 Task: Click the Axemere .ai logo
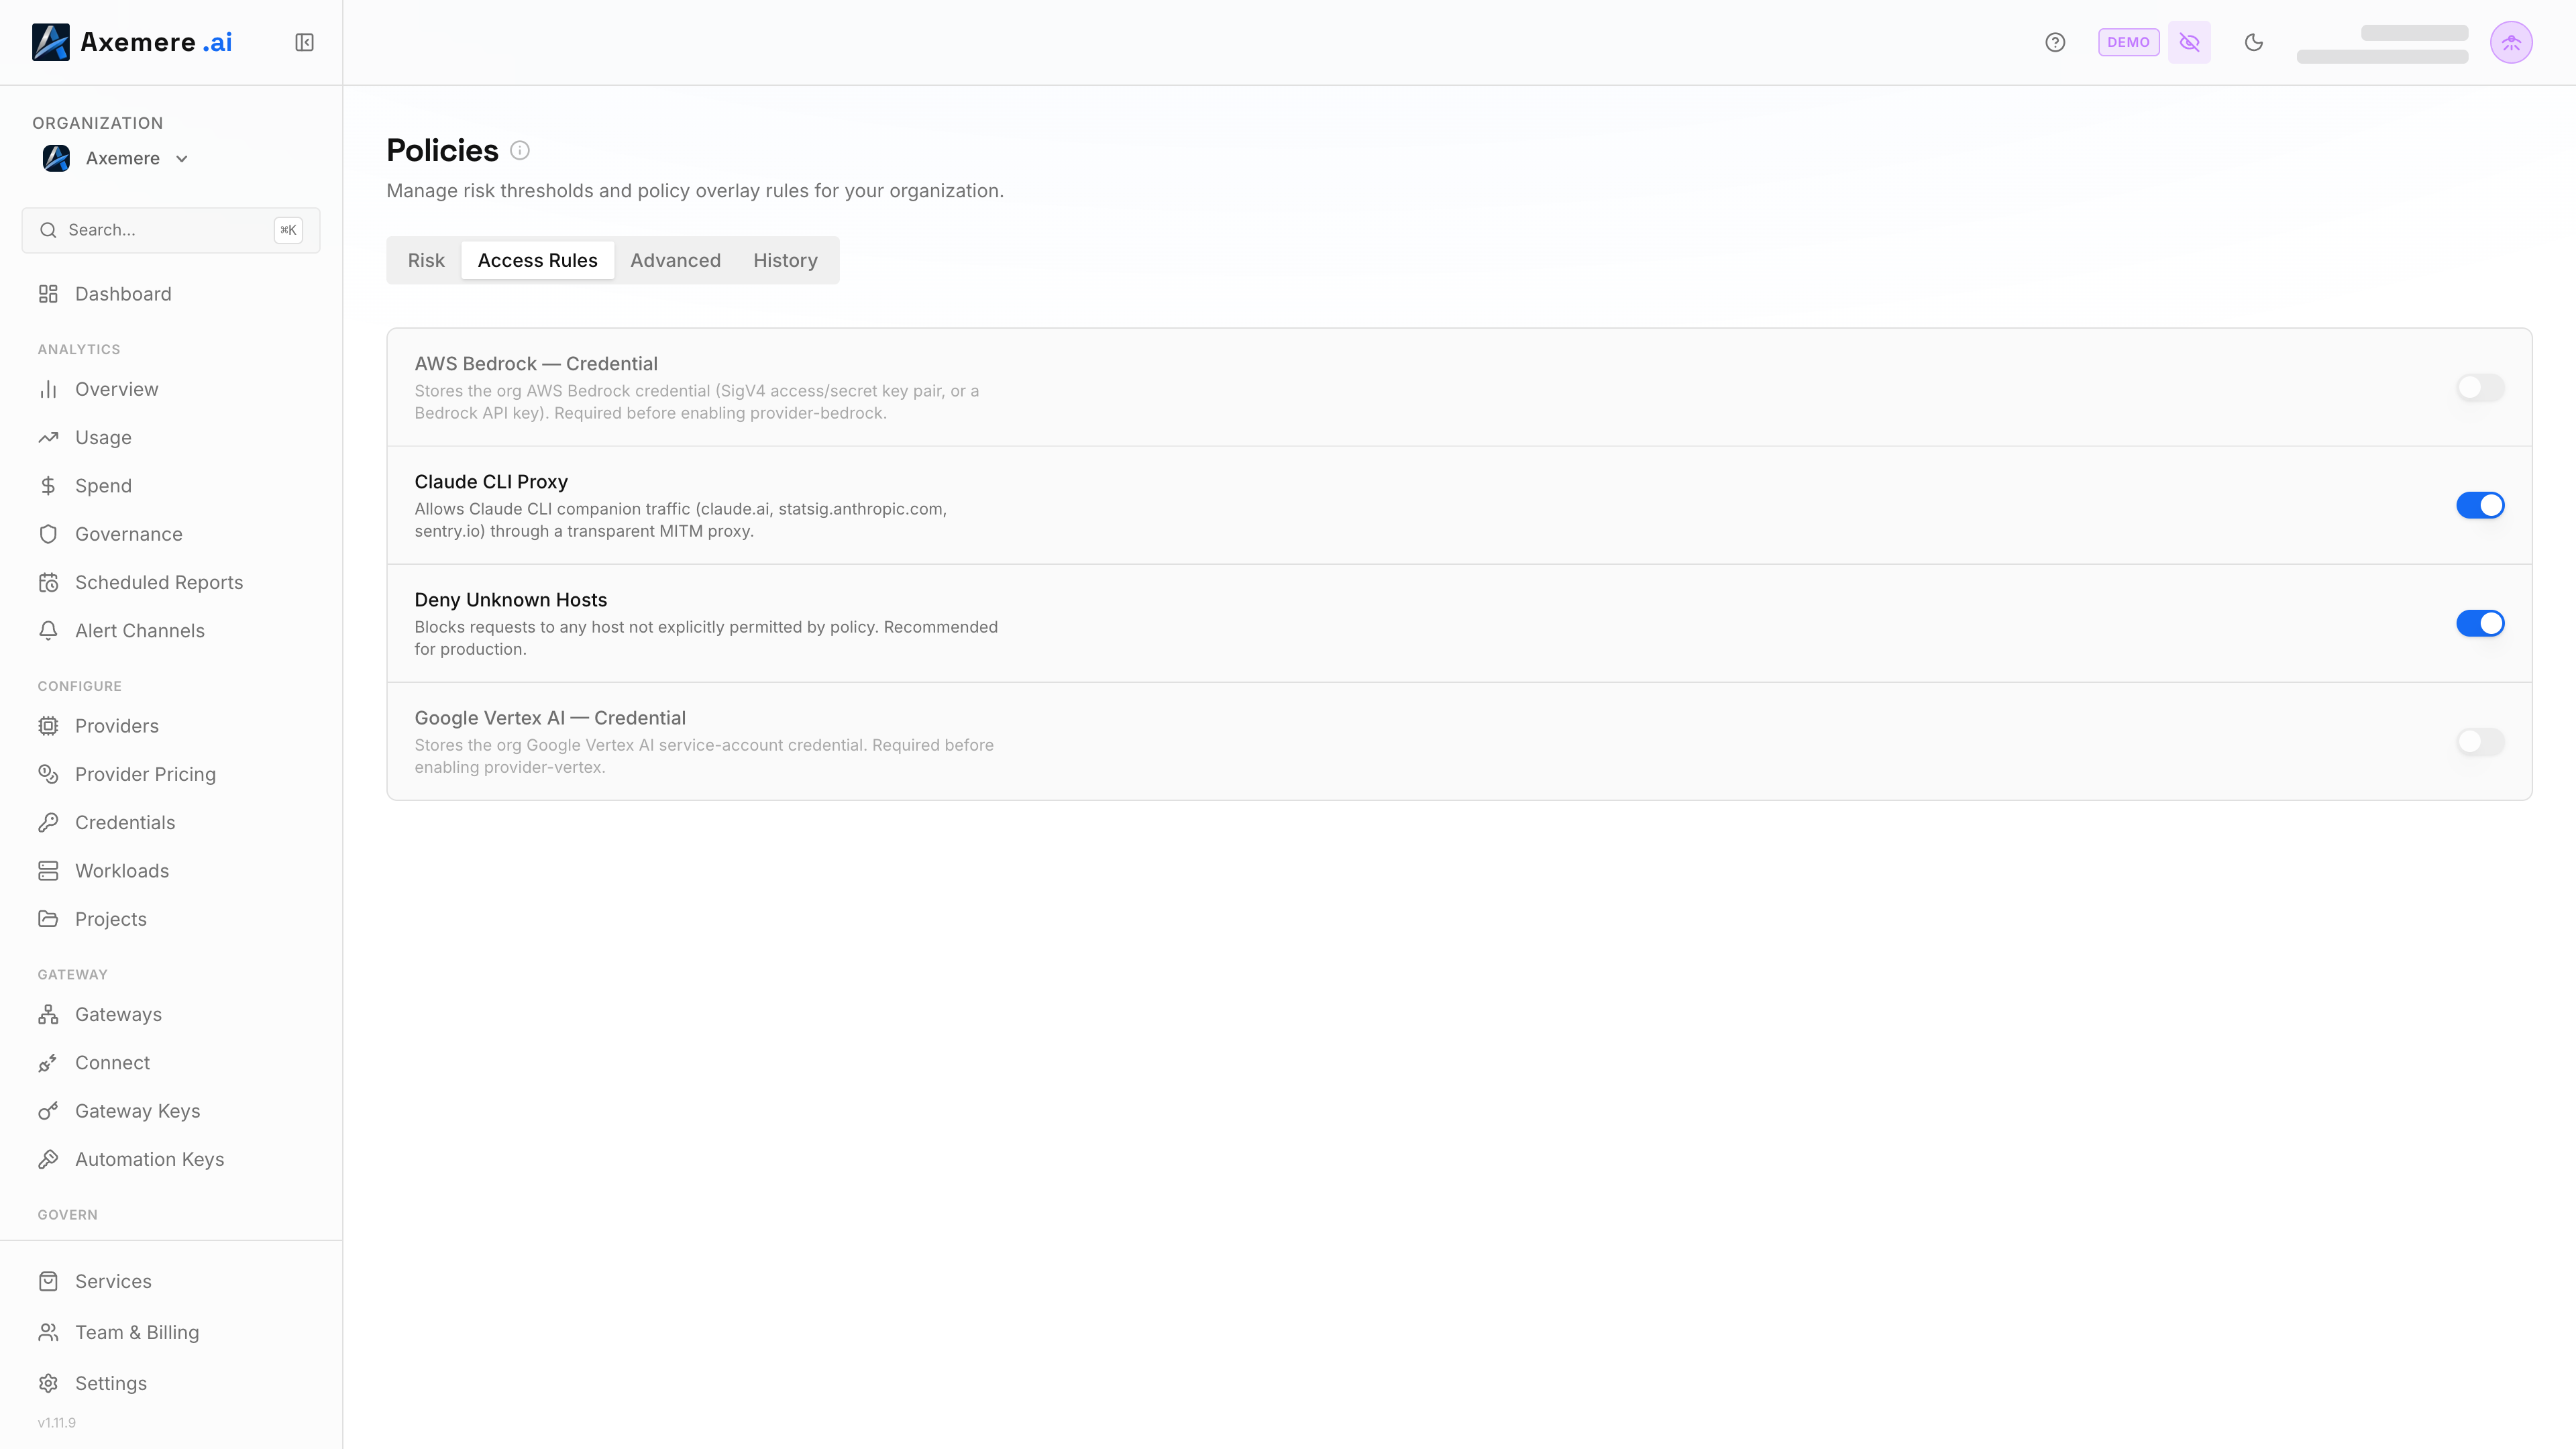[132, 42]
